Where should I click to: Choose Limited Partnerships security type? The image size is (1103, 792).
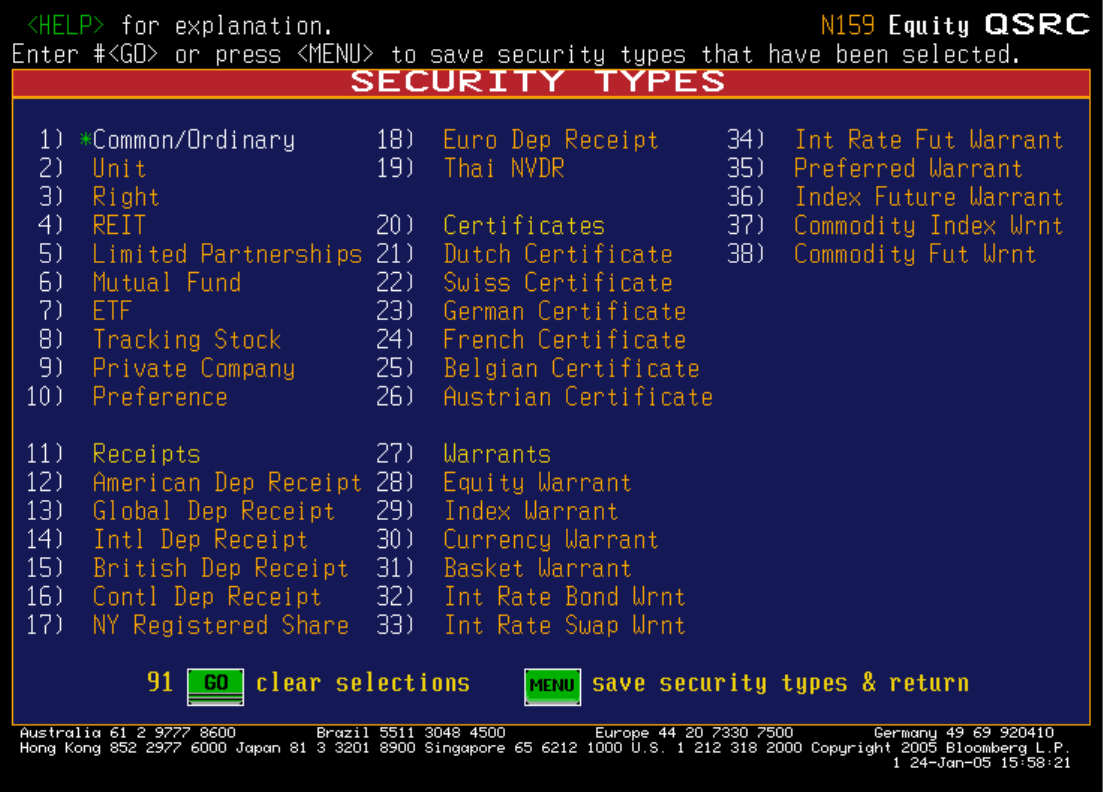[x=227, y=254]
